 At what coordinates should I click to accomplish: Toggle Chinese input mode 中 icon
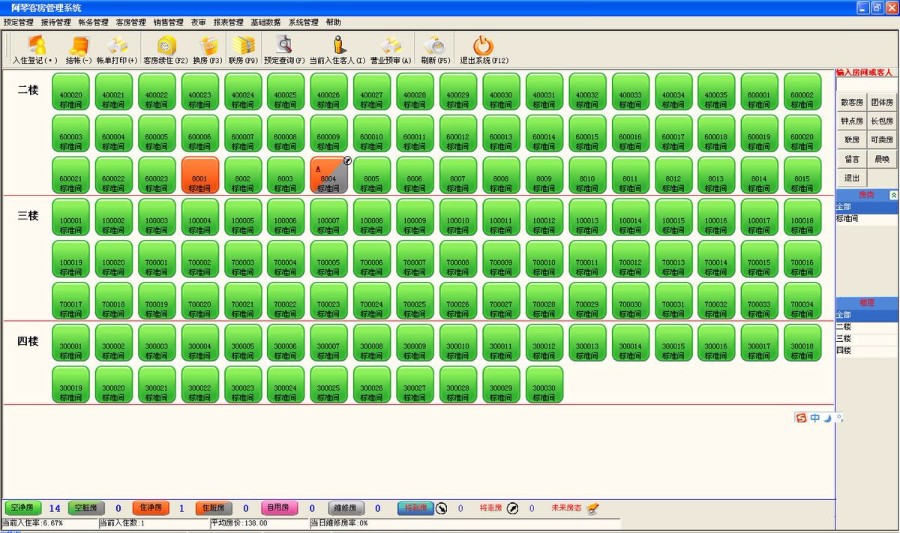tap(815, 418)
